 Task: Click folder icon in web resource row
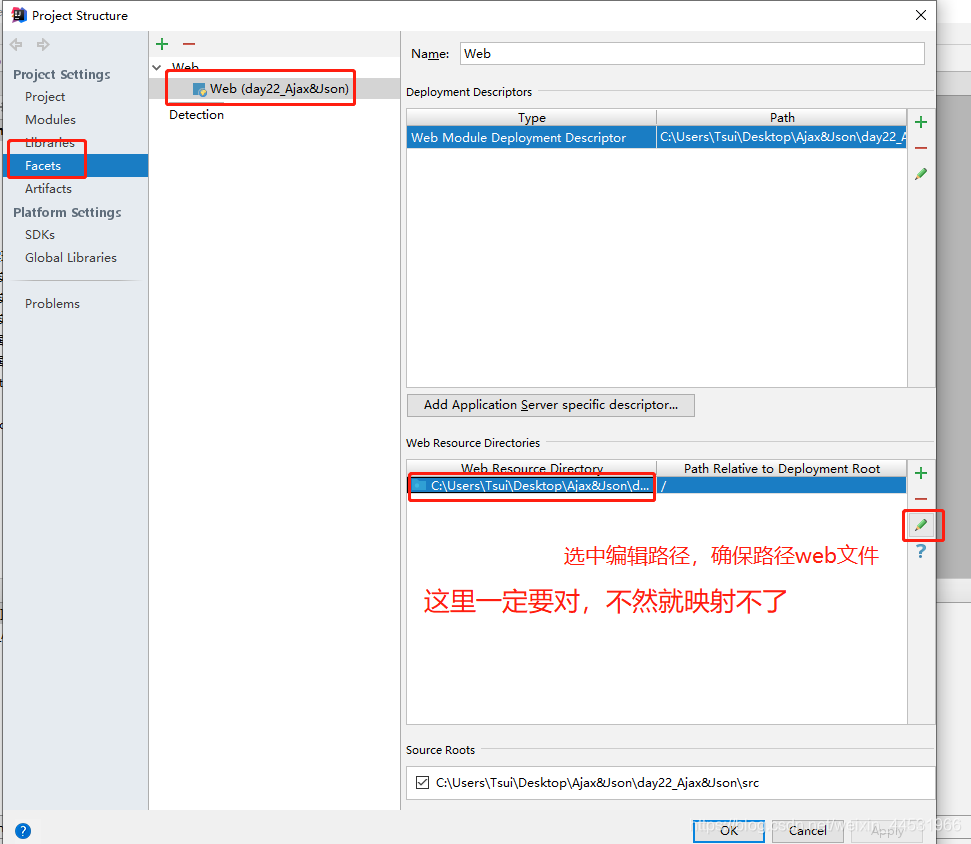pyautogui.click(x=420, y=485)
